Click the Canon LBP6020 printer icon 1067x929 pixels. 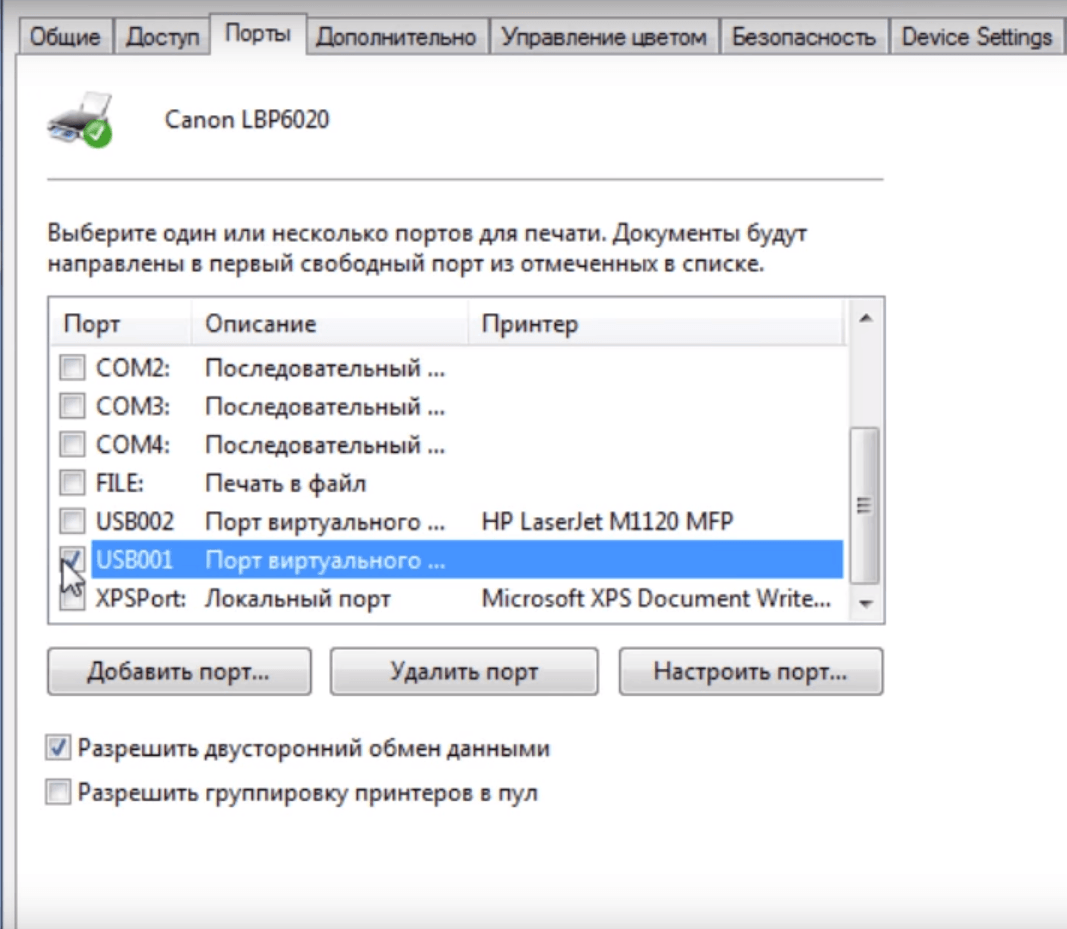point(80,121)
